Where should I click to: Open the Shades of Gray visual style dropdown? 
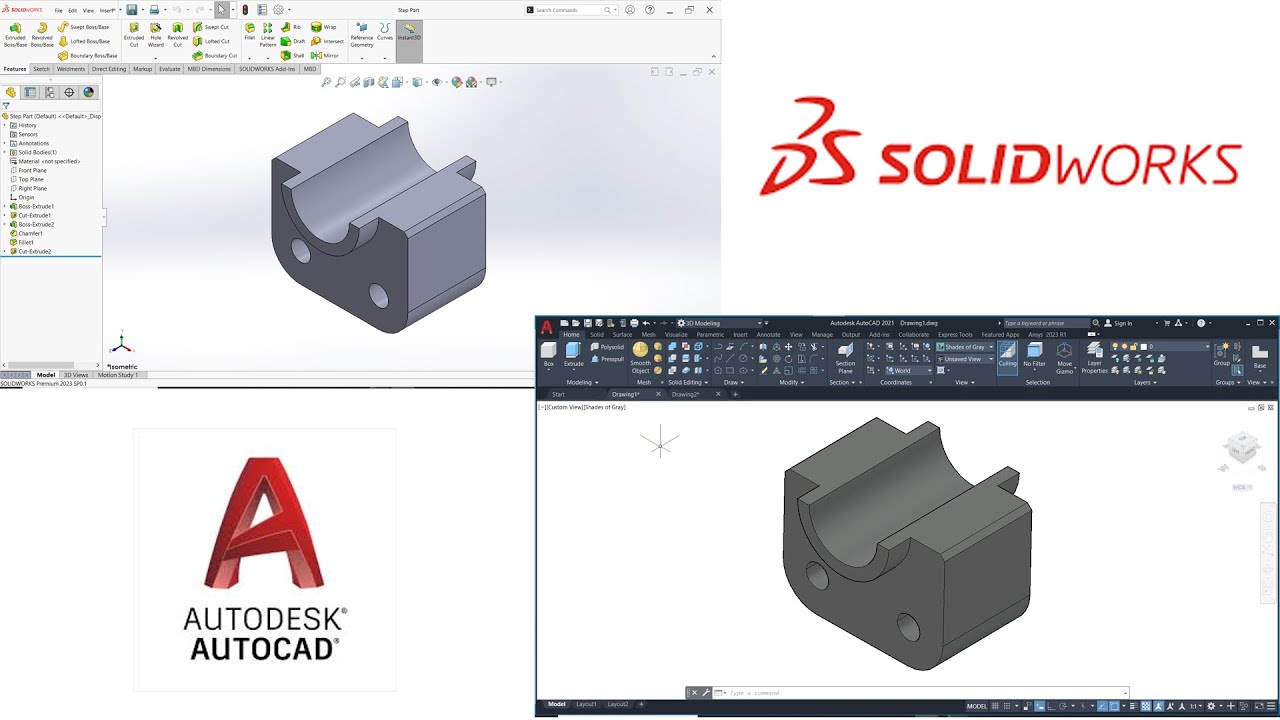coord(965,347)
